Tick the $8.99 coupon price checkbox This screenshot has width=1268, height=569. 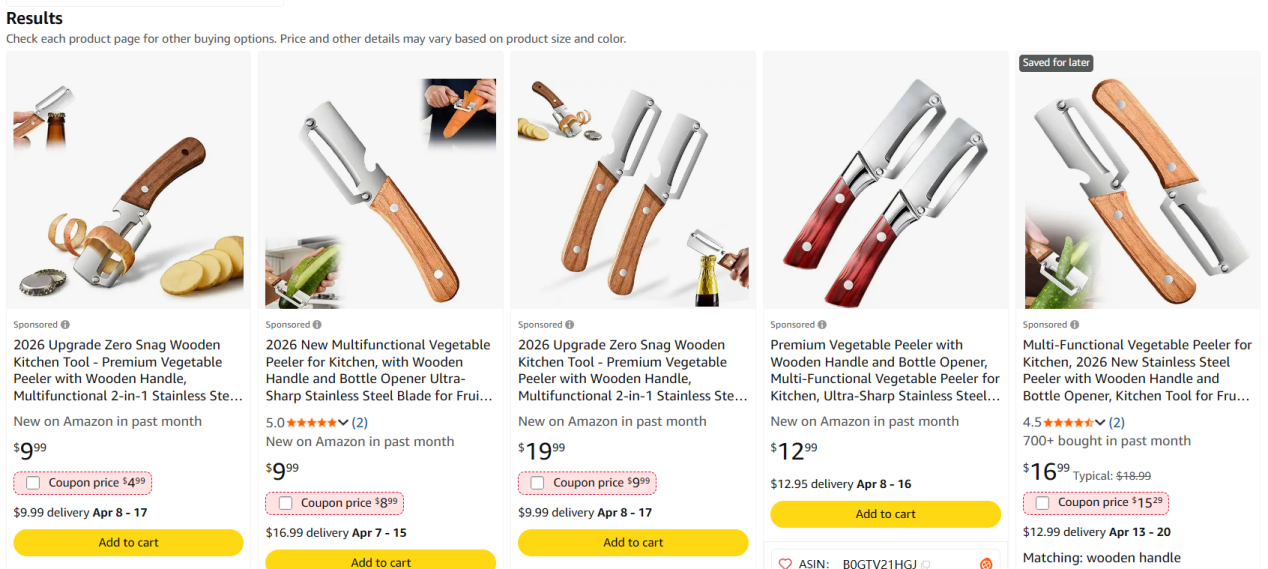[285, 503]
